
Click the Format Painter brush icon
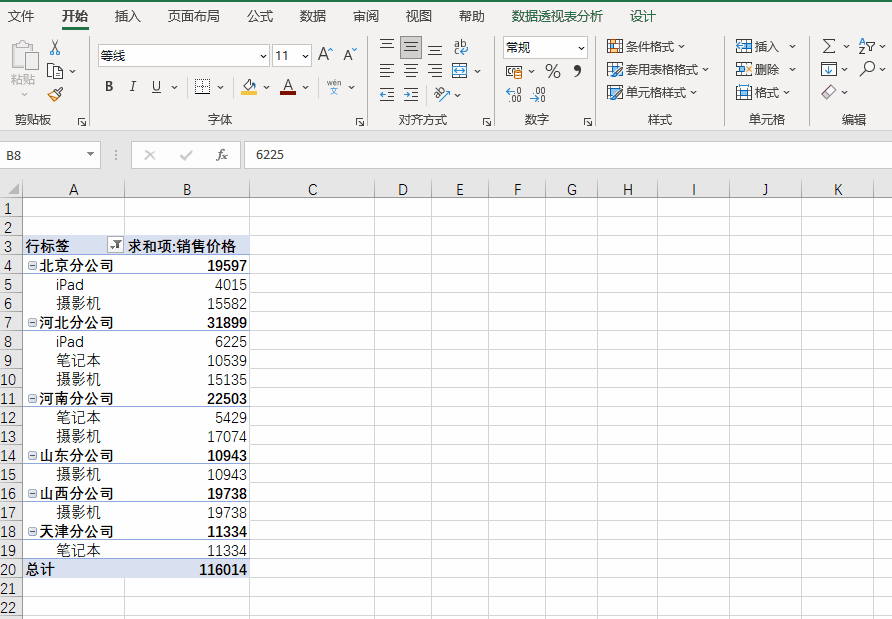(x=55, y=94)
